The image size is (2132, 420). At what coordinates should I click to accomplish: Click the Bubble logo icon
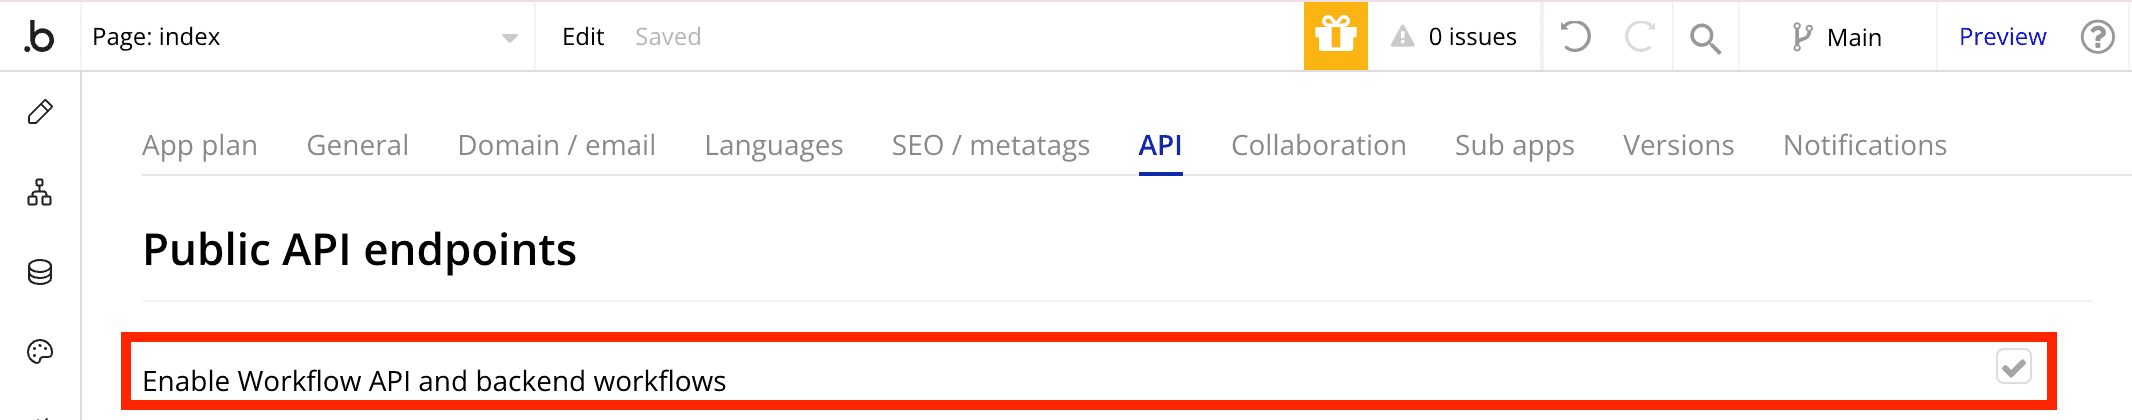[x=39, y=37]
